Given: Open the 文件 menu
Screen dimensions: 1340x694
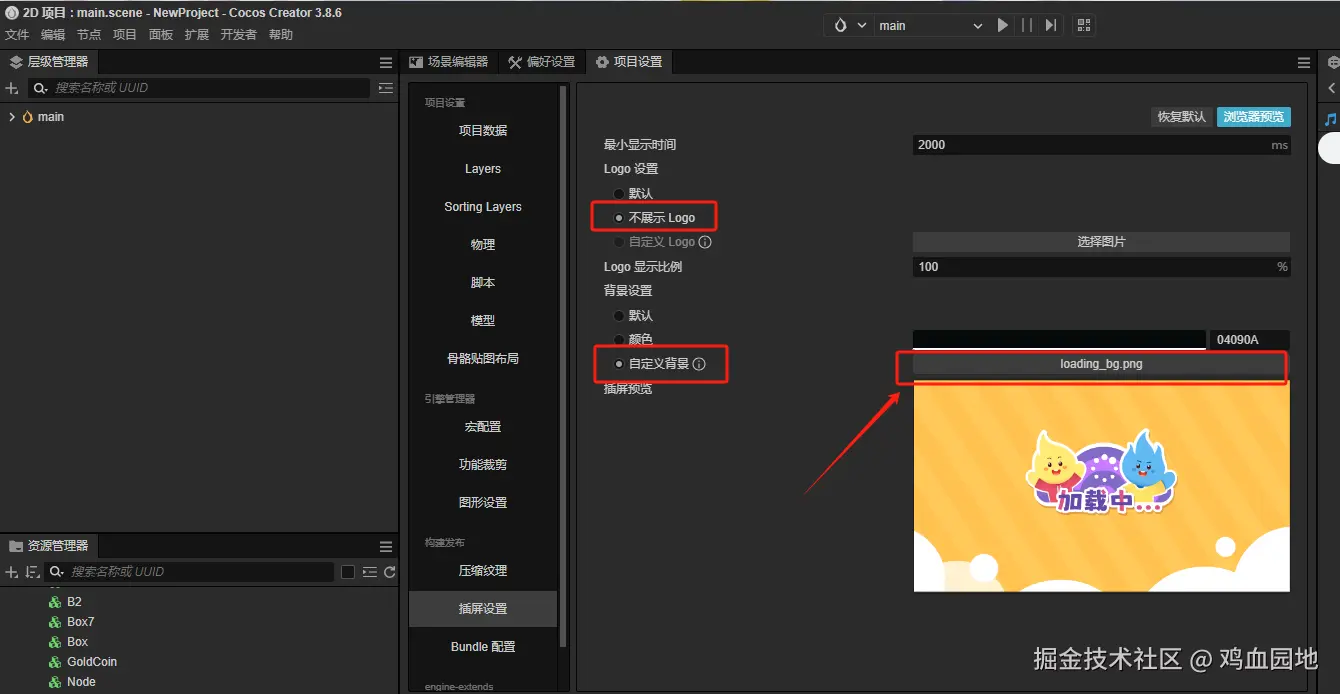Looking at the screenshot, I should coord(17,35).
